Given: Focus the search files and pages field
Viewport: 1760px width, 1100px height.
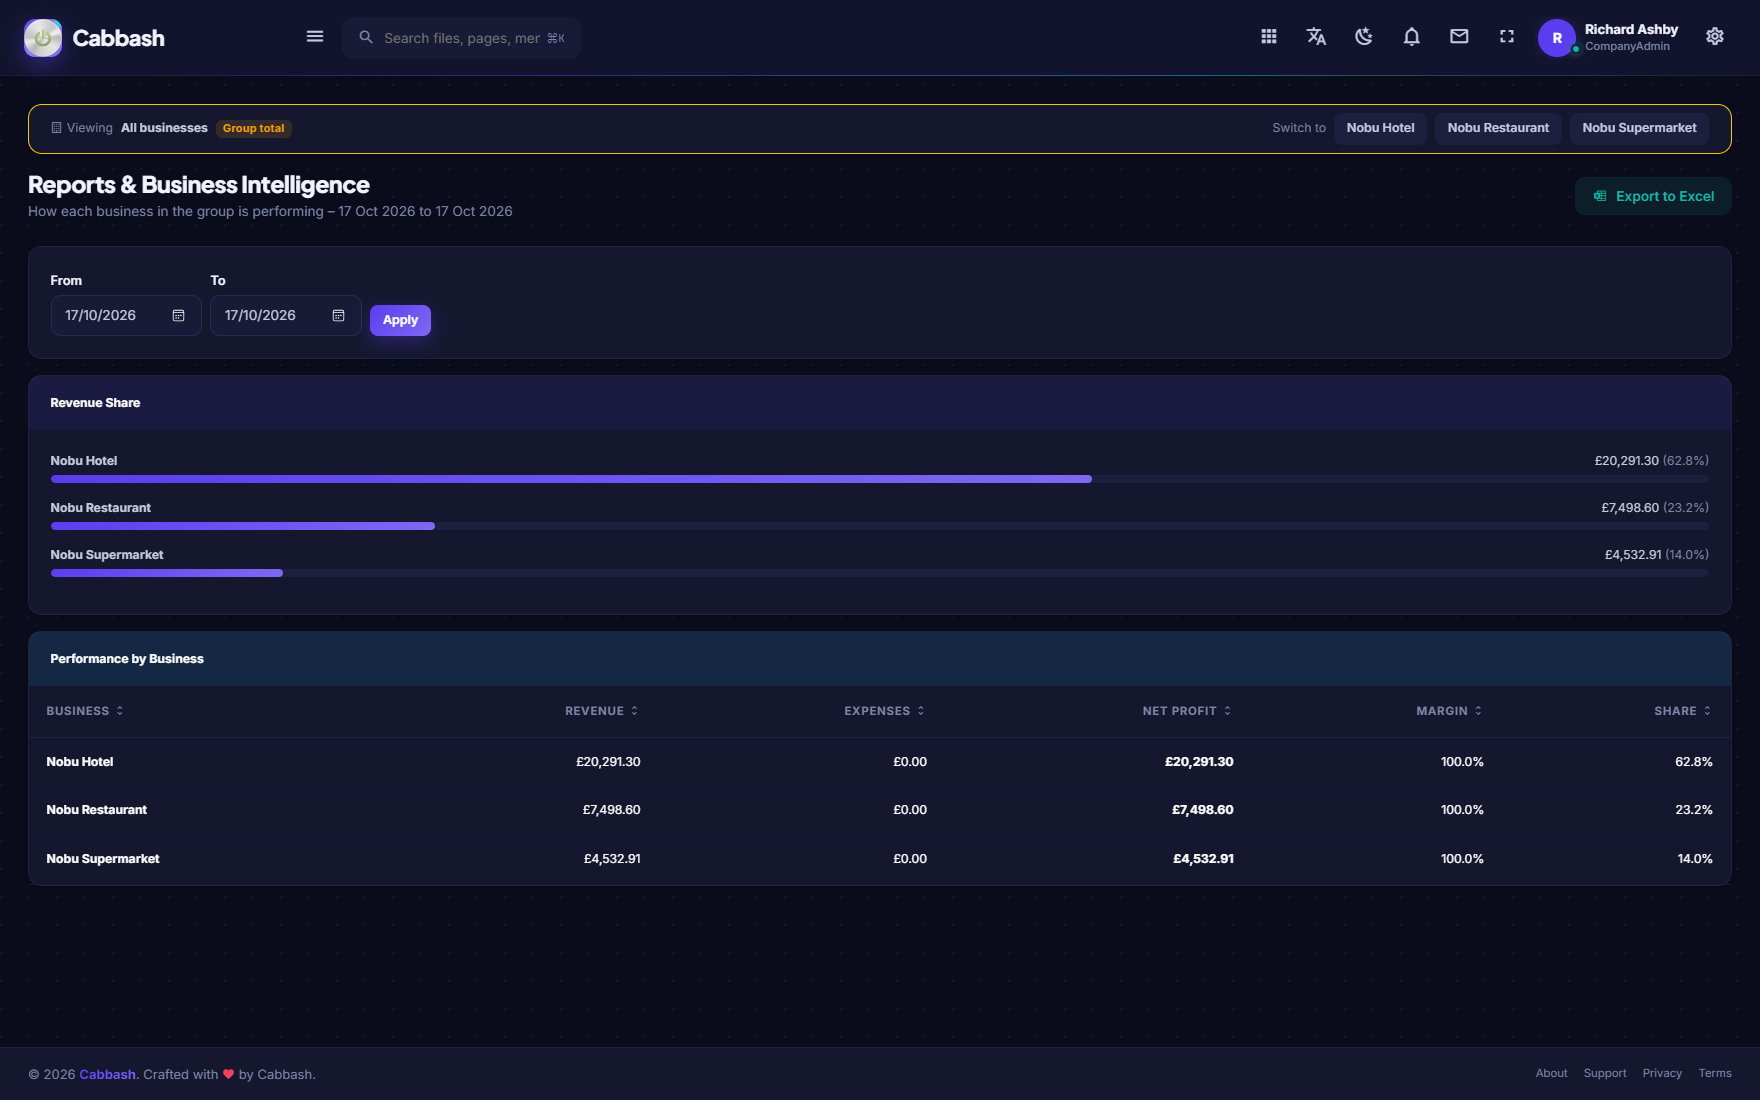Looking at the screenshot, I should pyautogui.click(x=461, y=38).
